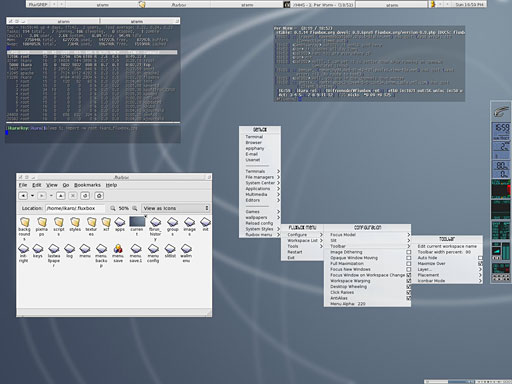The image size is (512, 384).
Task: Go up one directory in the file manager
Action: click(x=61, y=196)
